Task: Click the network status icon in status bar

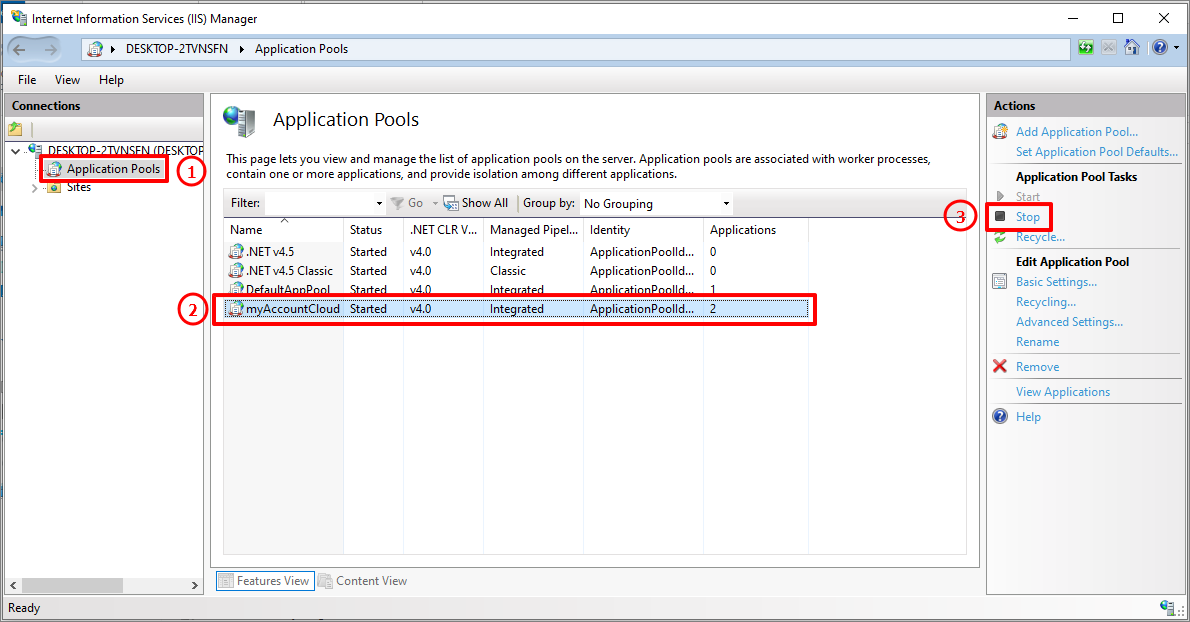Action: [x=1167, y=607]
